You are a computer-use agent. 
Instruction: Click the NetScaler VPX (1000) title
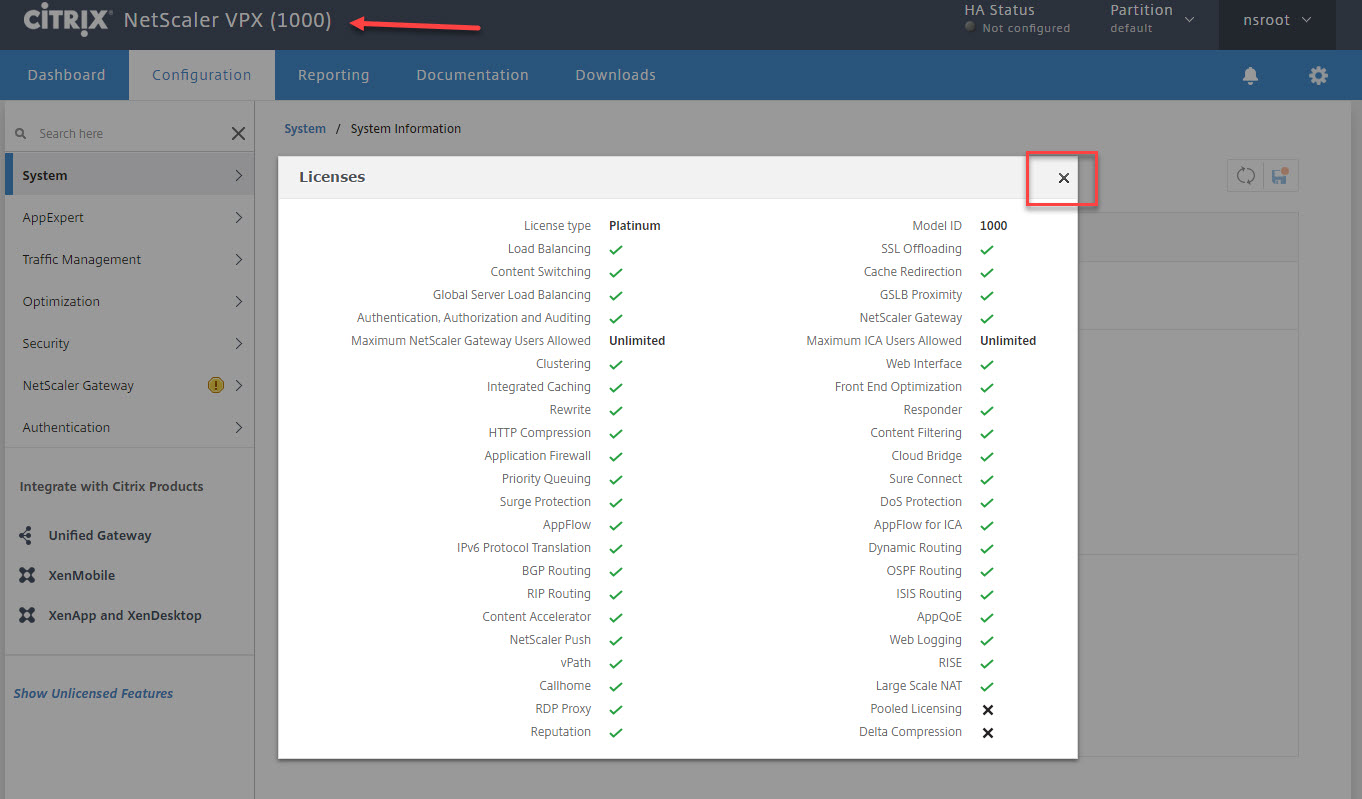(228, 20)
